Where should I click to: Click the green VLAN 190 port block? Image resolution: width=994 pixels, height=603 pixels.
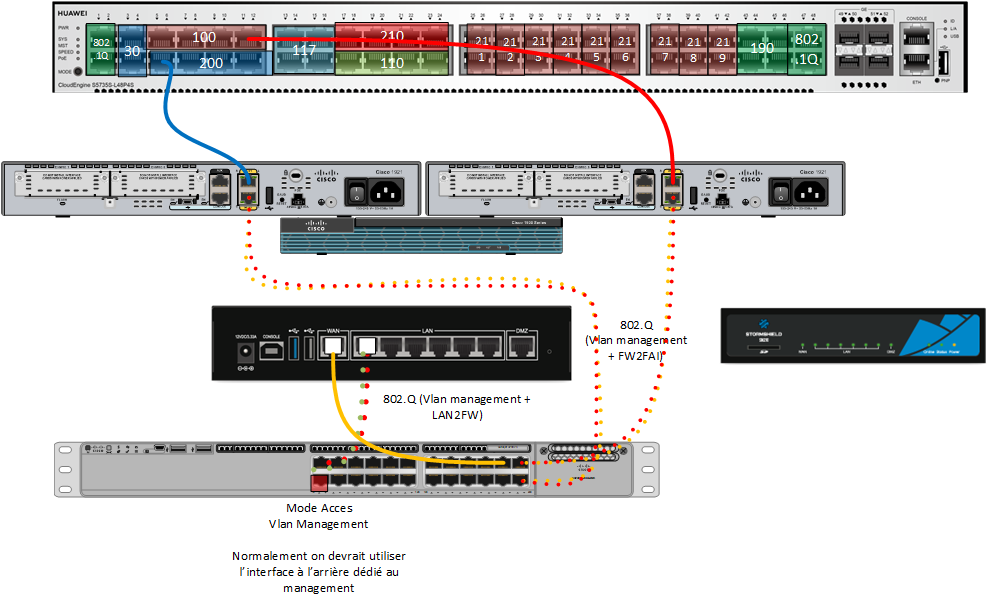(x=761, y=49)
